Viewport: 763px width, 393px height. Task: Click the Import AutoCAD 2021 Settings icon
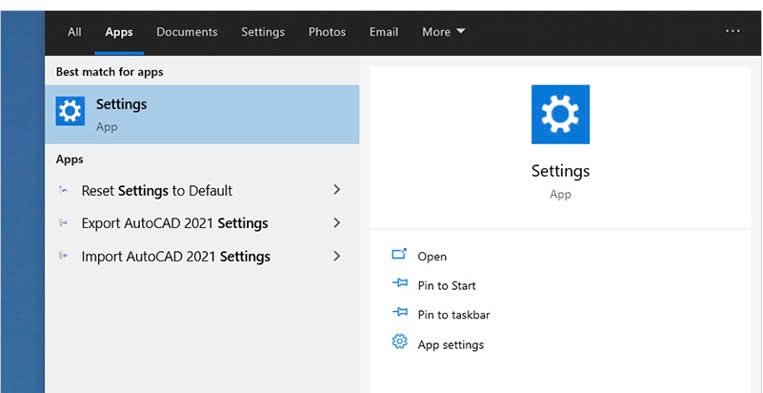point(63,256)
